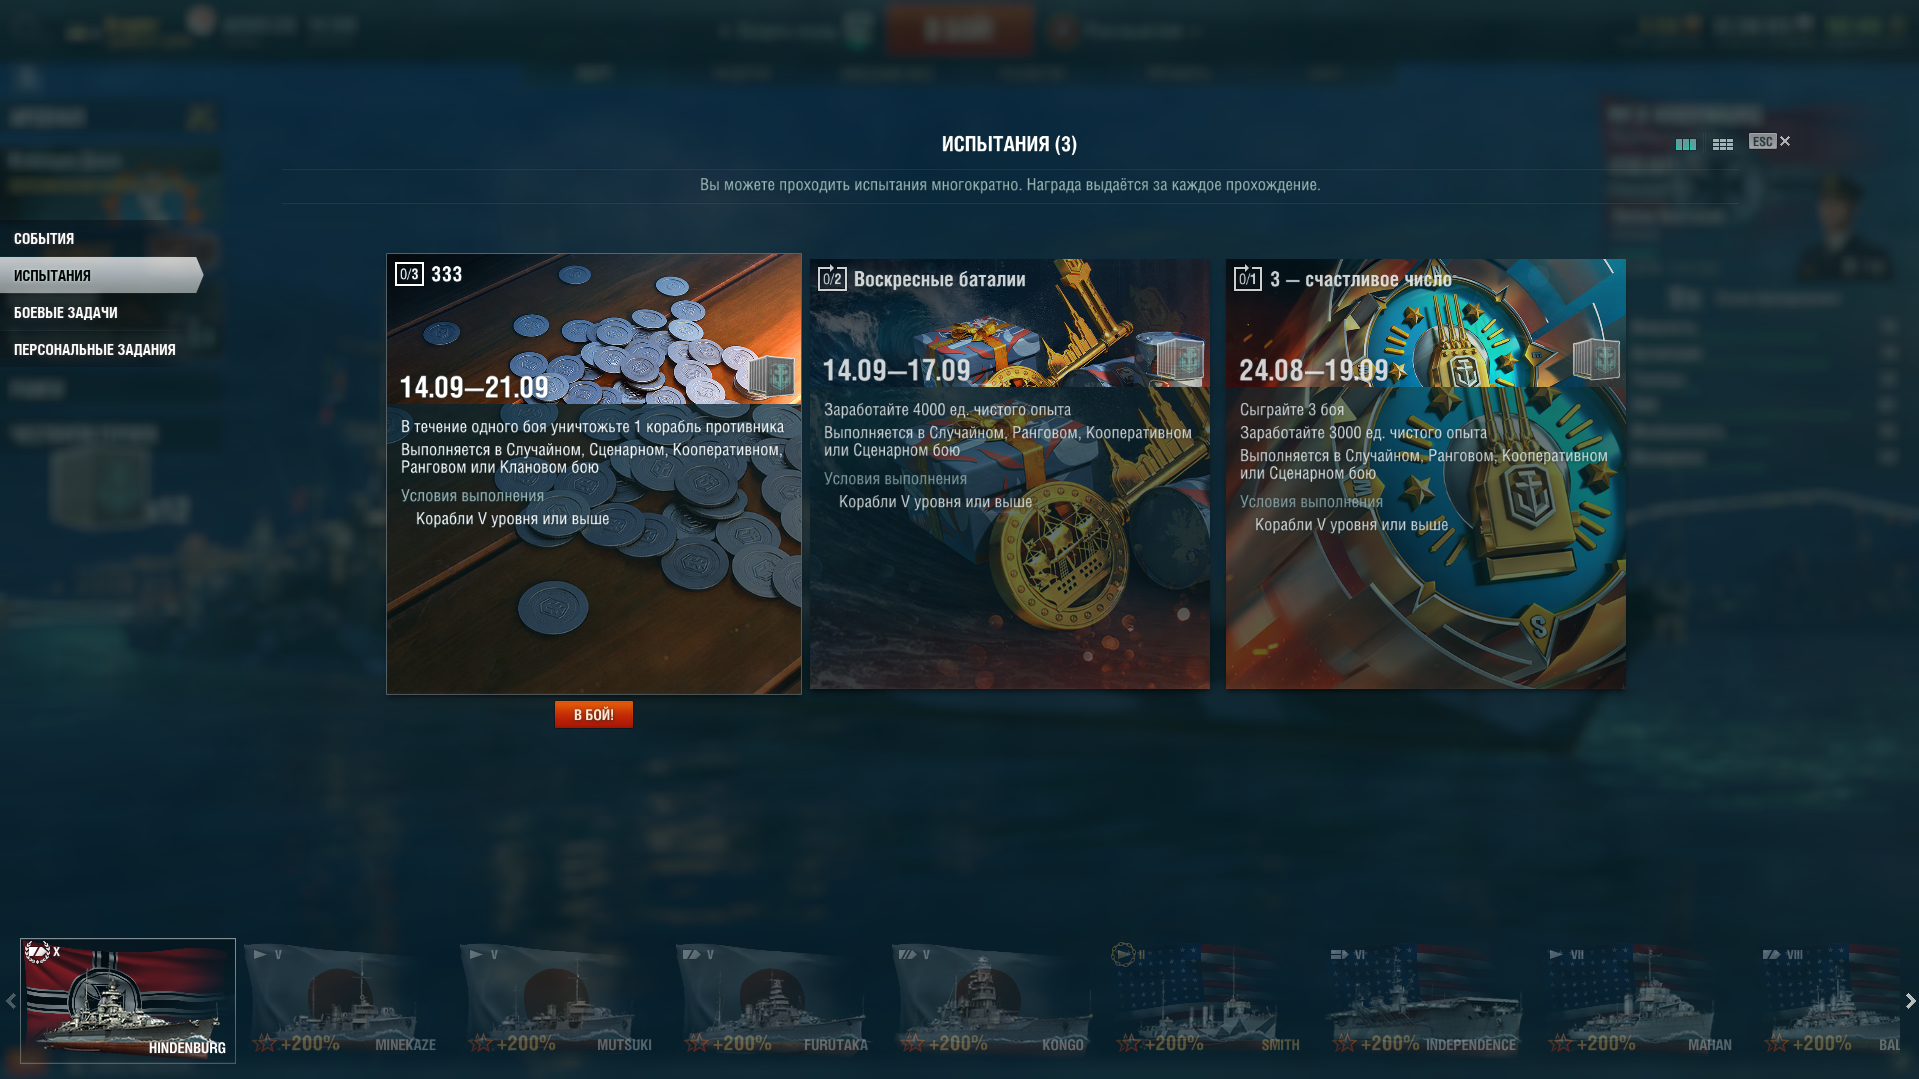Click the 0/3 progress counter icon
This screenshot has height=1079, width=1919.
(x=409, y=274)
